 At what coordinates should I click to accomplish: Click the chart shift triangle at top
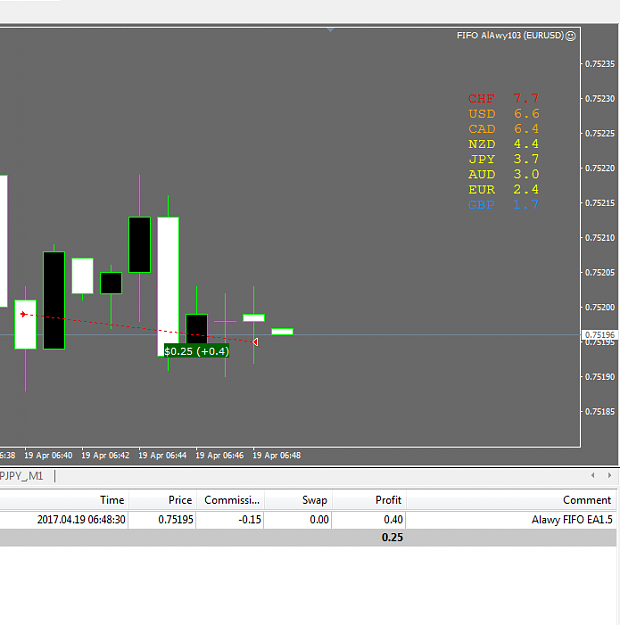tap(330, 29)
